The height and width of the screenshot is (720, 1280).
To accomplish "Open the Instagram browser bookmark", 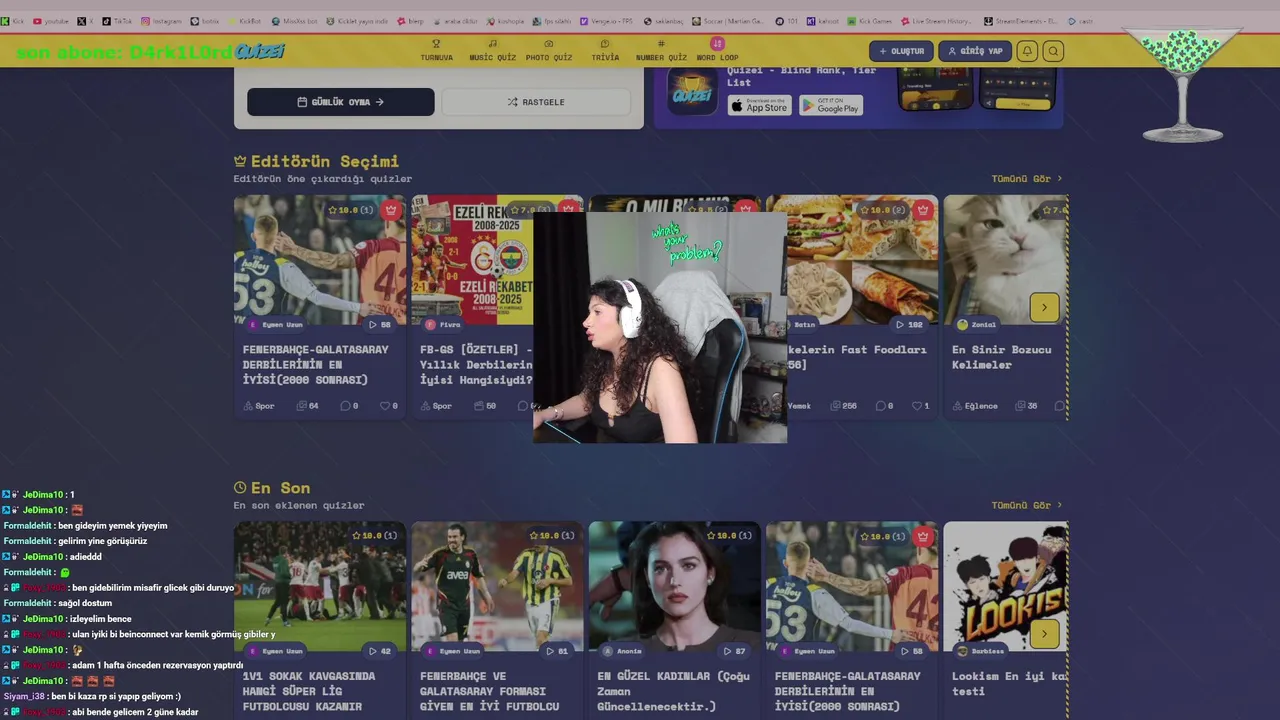I will coord(161,21).
